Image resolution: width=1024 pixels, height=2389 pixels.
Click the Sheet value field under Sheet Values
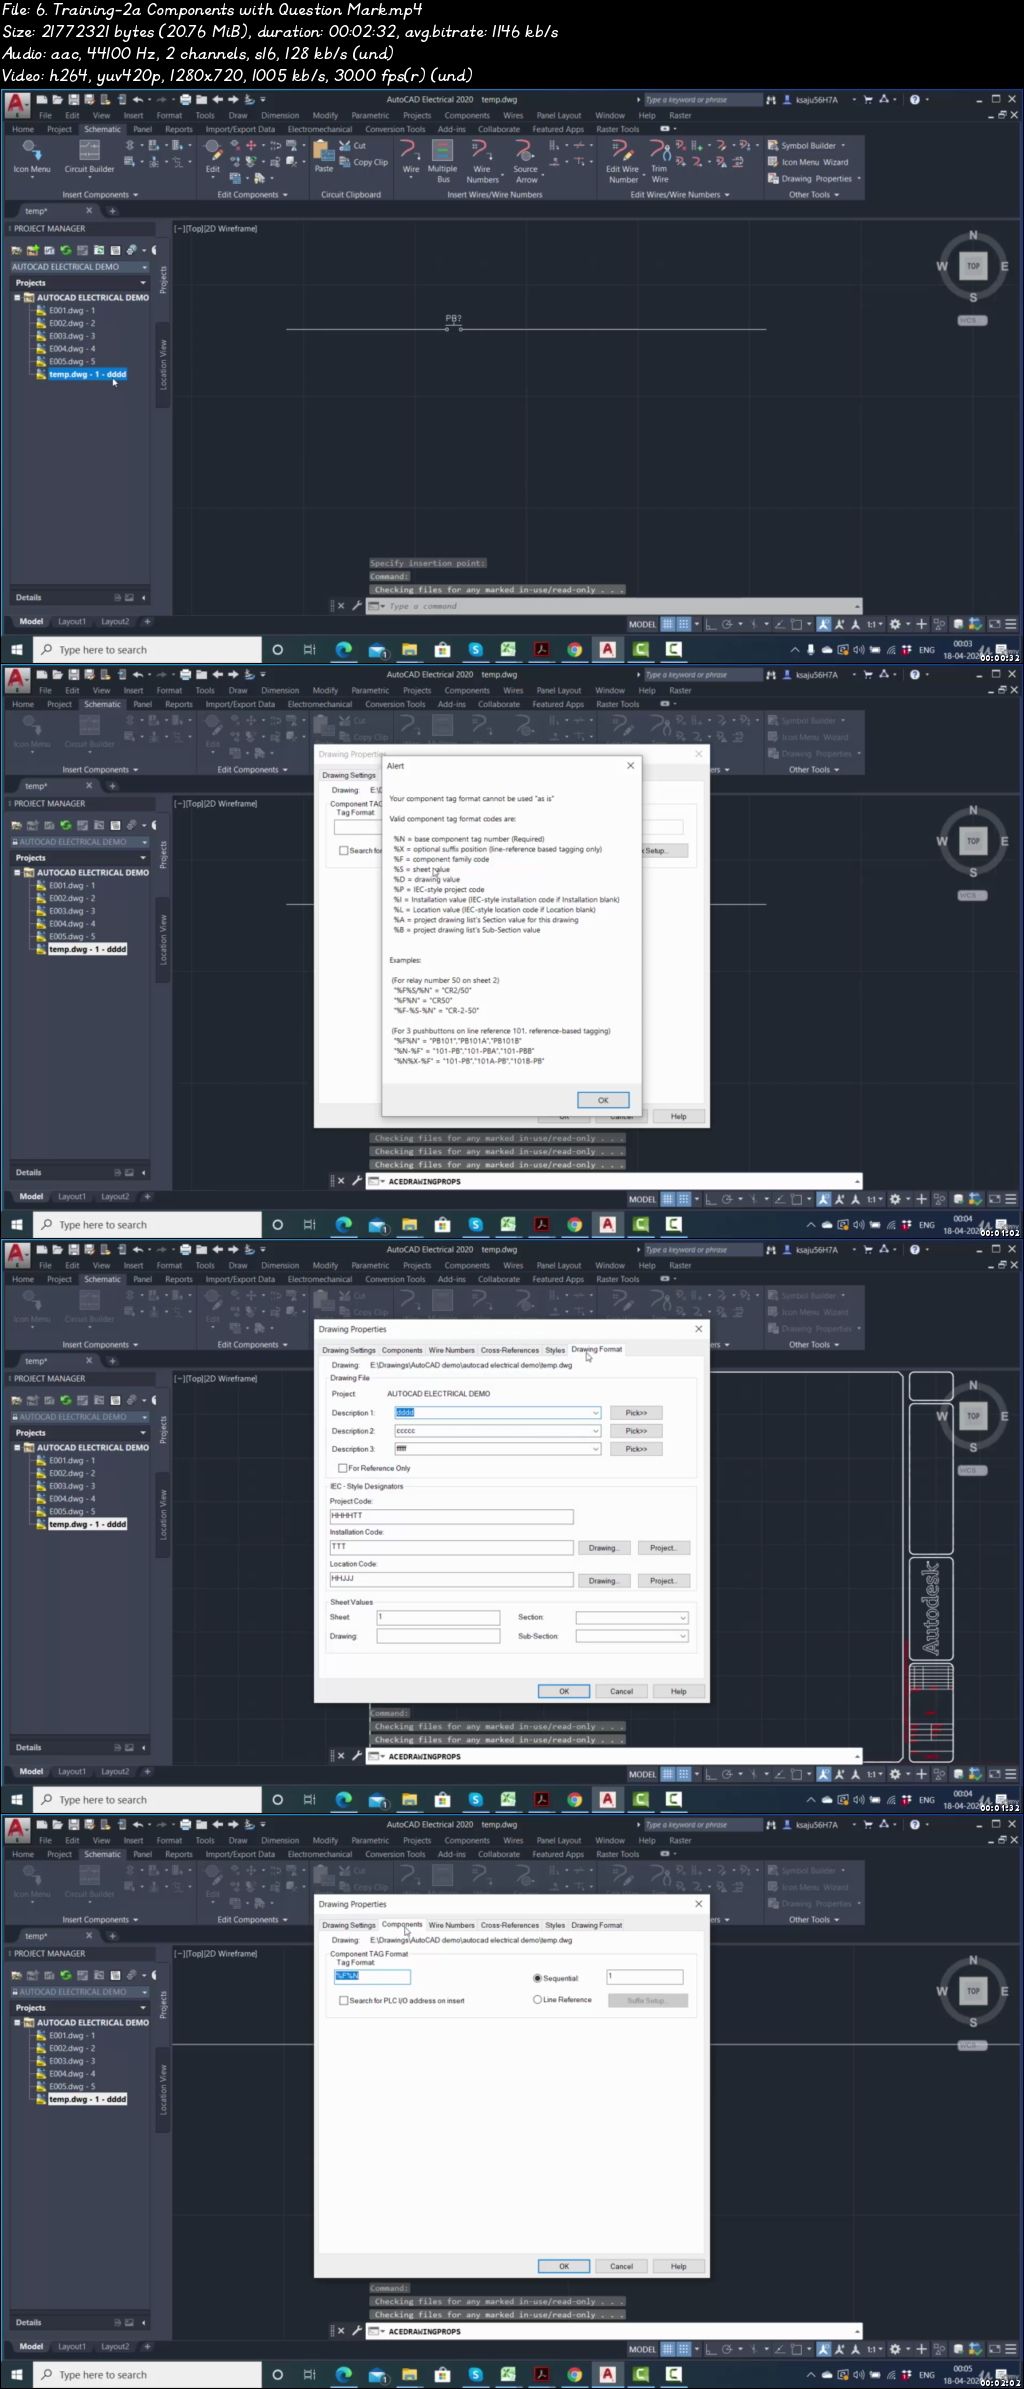click(x=438, y=1617)
